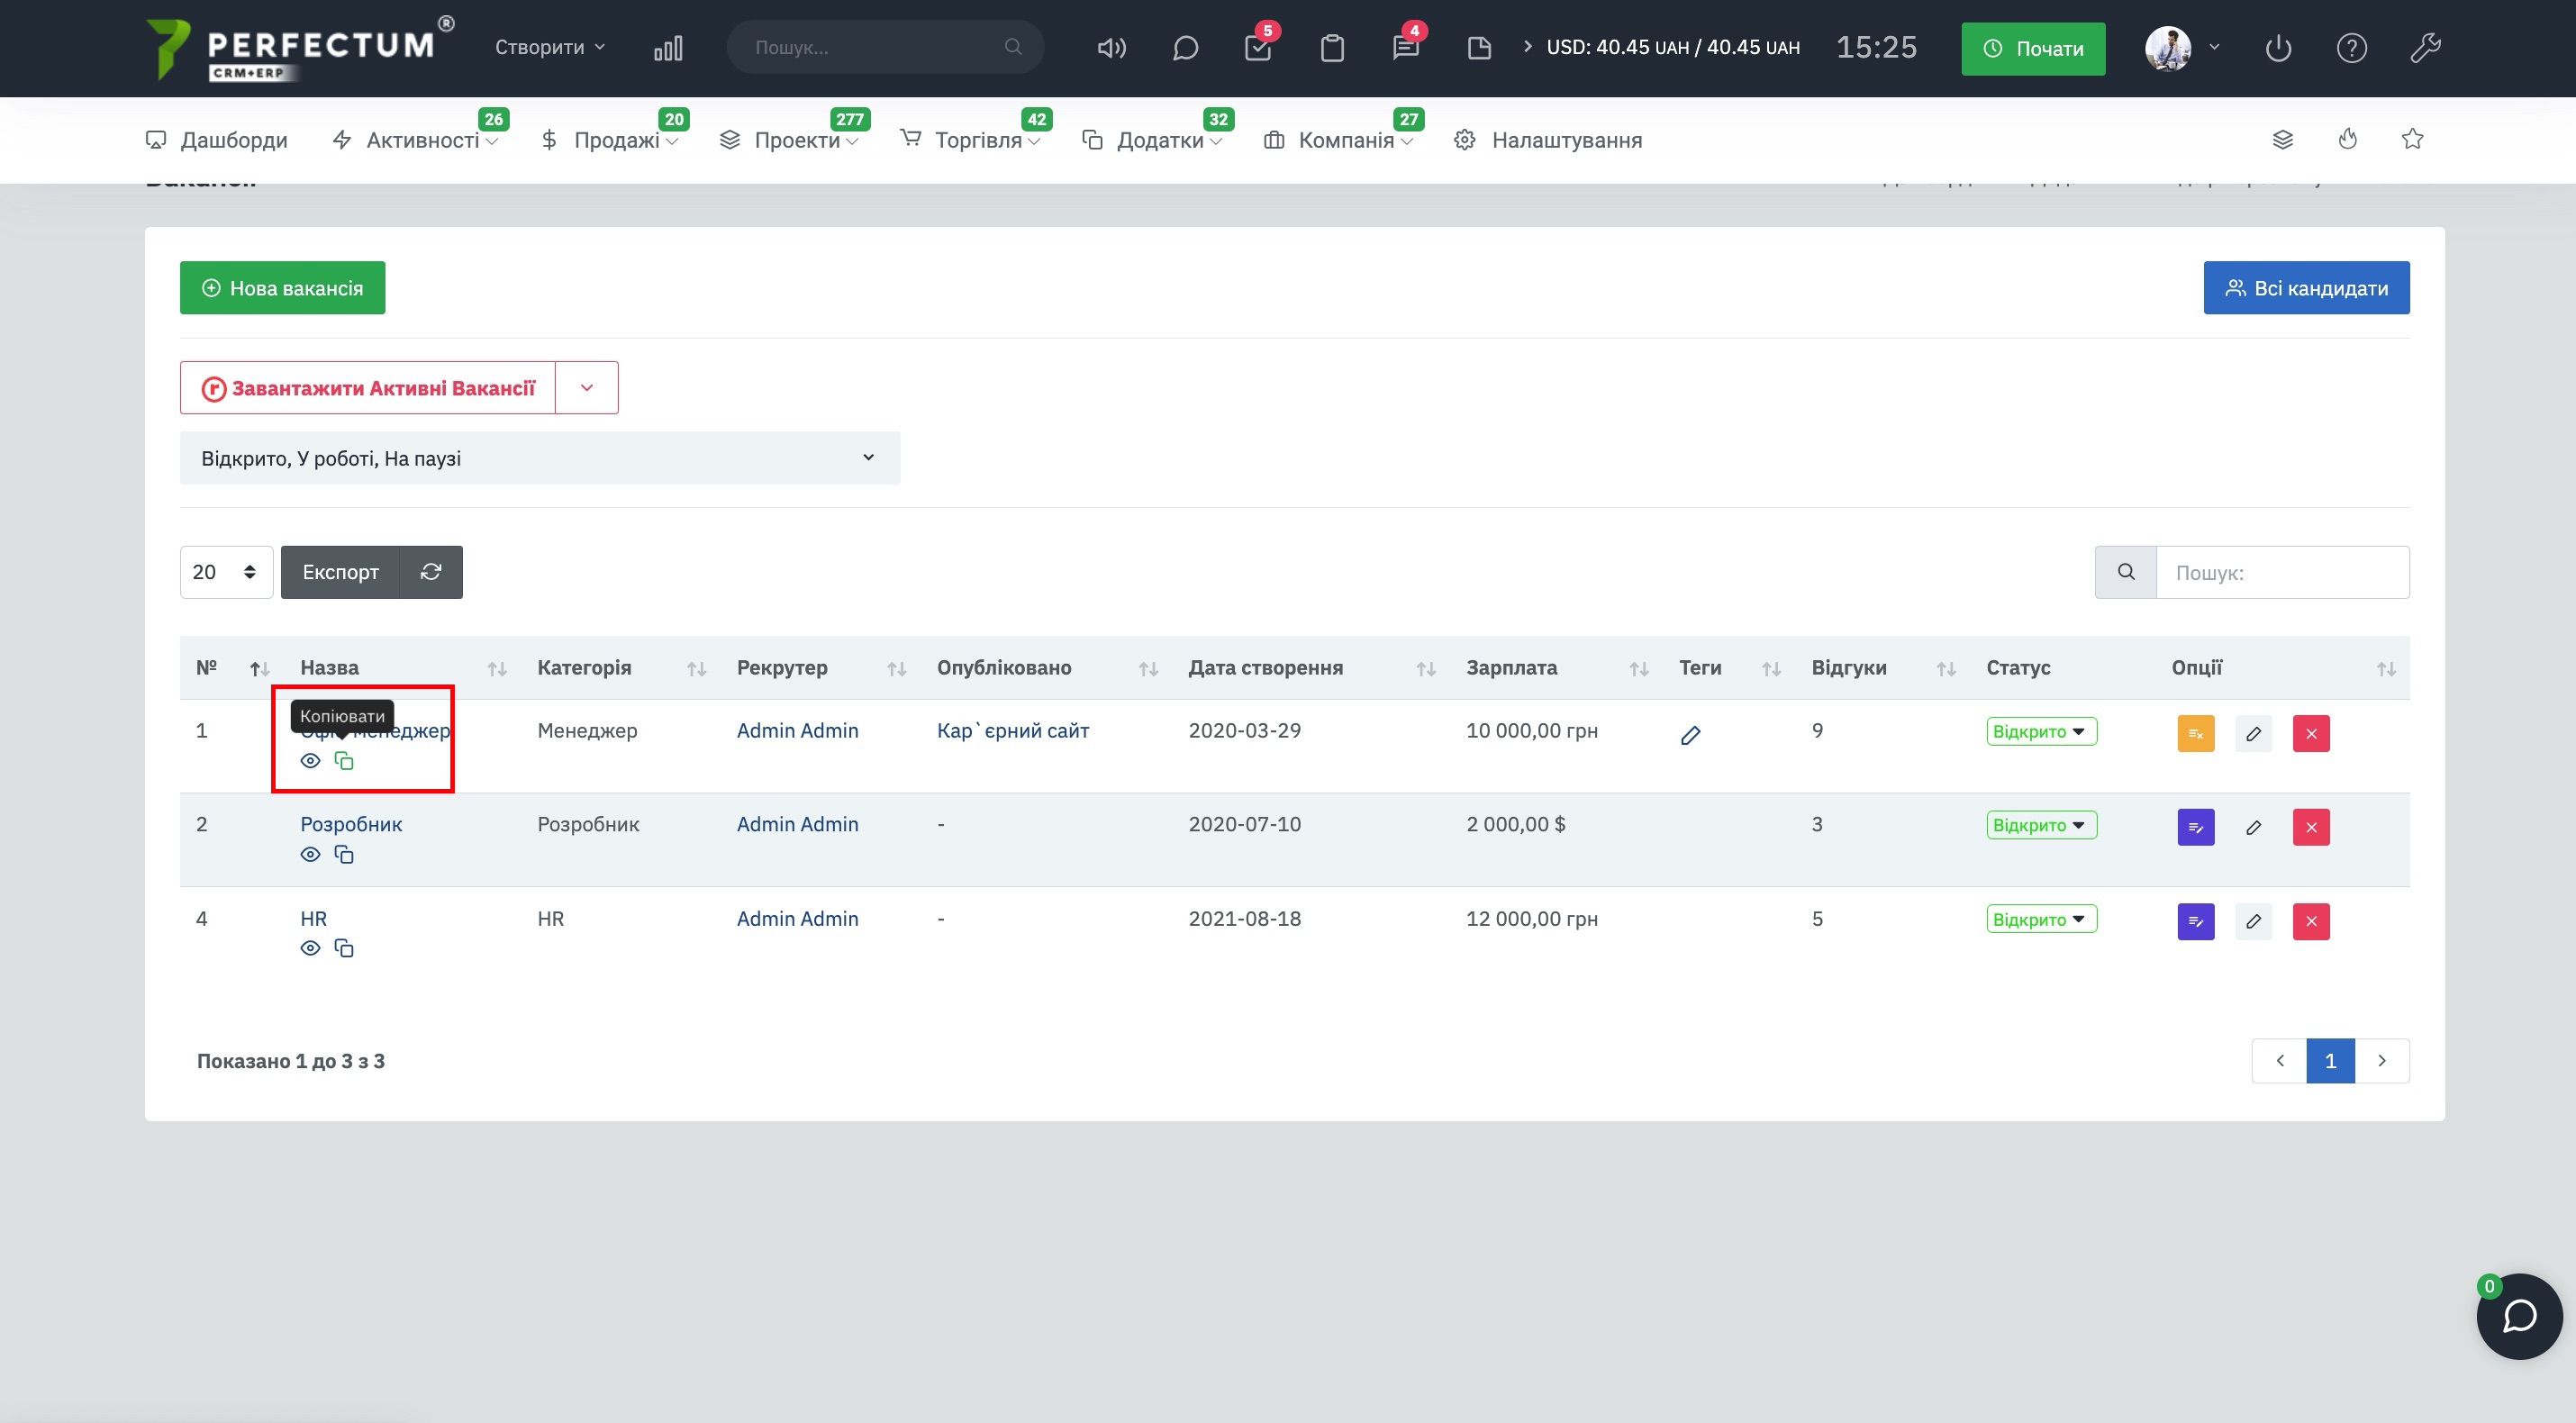Screen dimensions: 2576x1423
Task: Open messages icon with badge 4
Action: pyautogui.click(x=1405, y=48)
